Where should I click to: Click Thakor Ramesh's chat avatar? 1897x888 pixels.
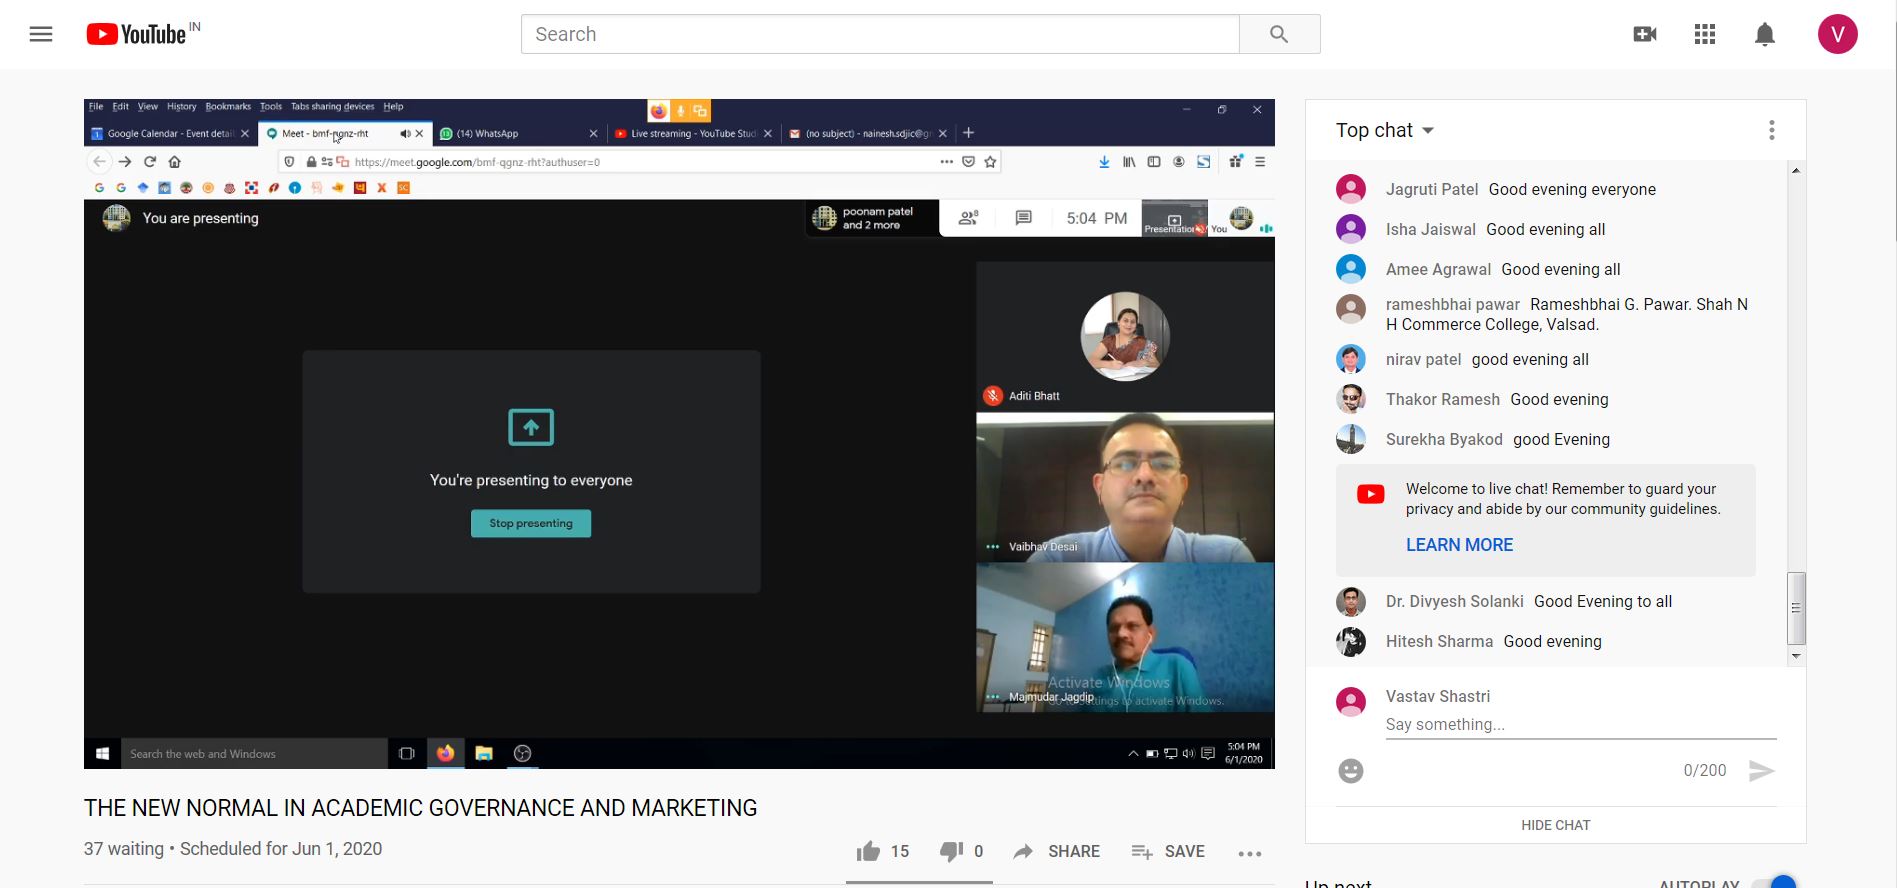tap(1351, 399)
